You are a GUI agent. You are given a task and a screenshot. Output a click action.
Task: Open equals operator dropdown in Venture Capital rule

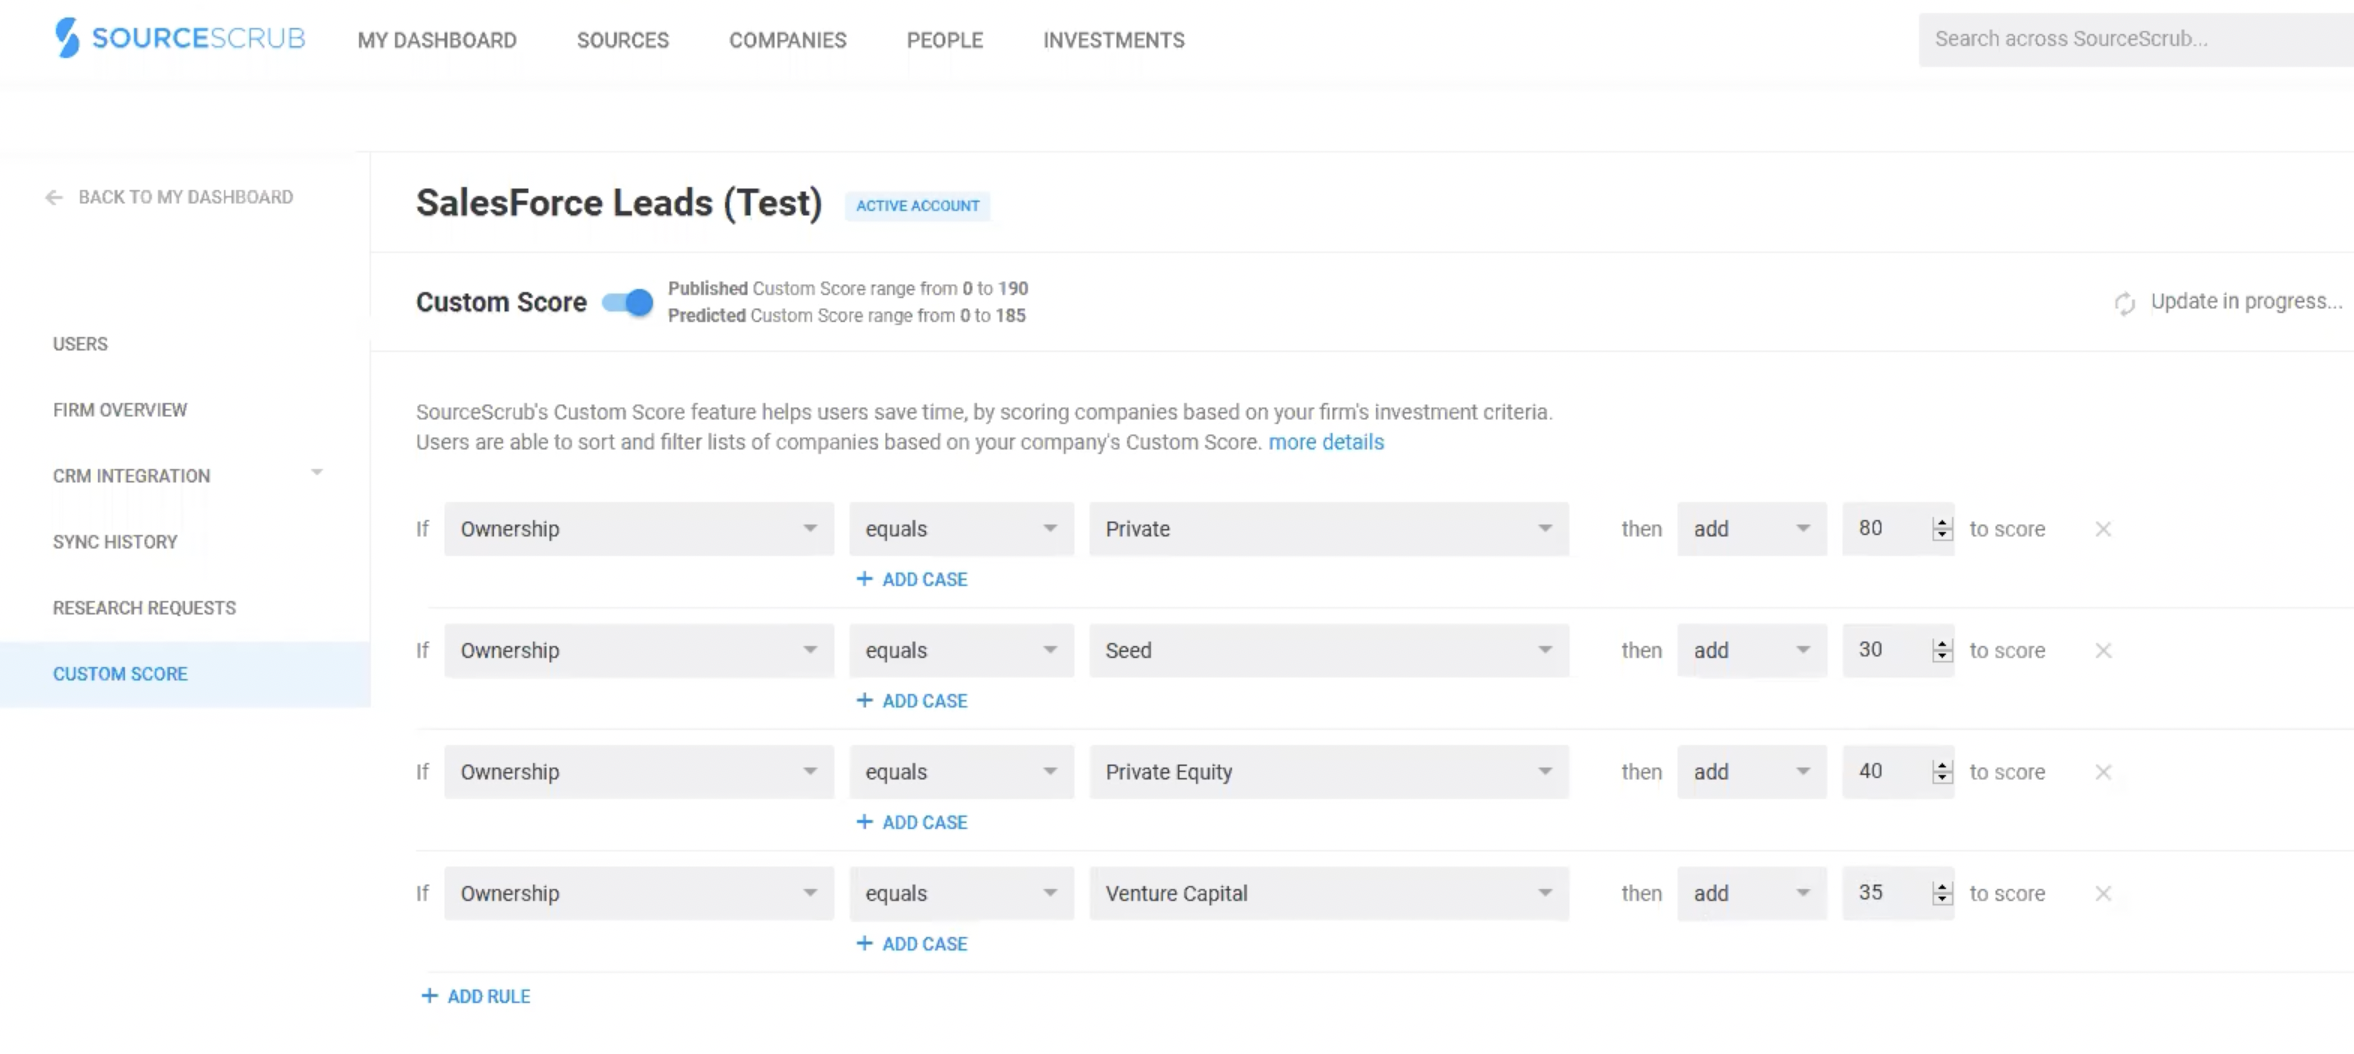click(x=961, y=894)
